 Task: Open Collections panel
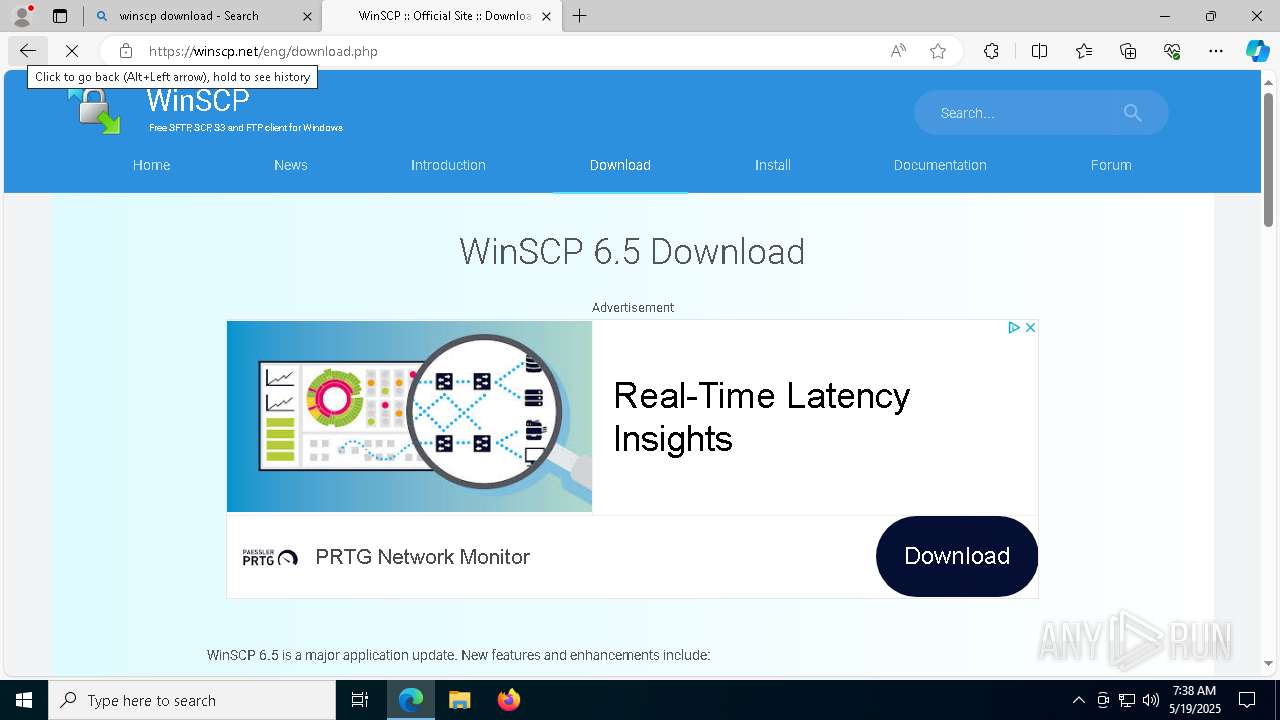click(x=1128, y=51)
